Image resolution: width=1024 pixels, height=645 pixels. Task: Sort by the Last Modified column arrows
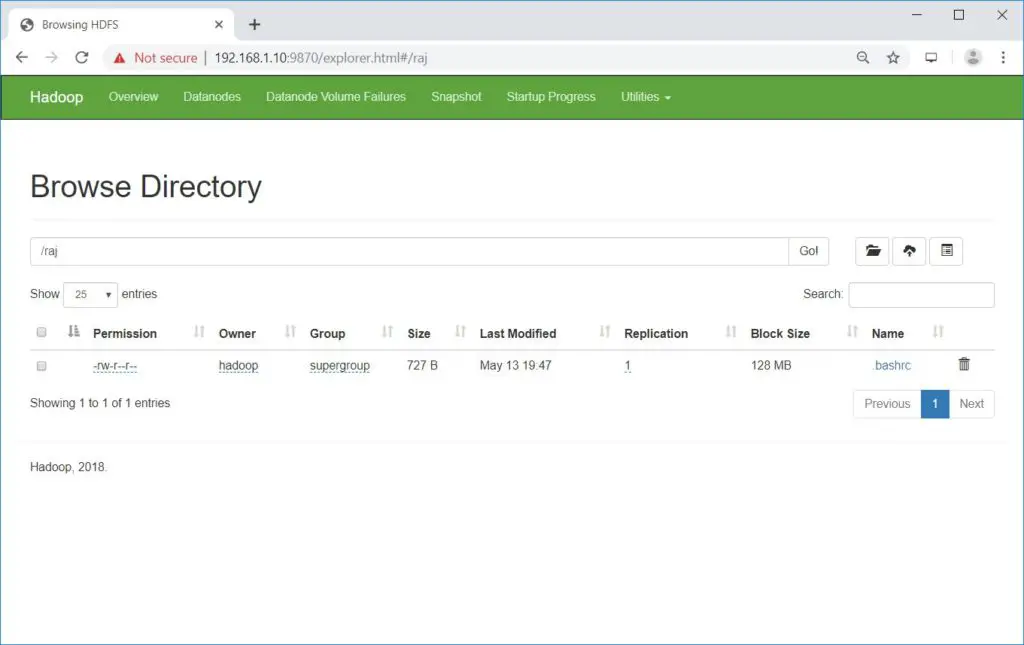tap(605, 332)
